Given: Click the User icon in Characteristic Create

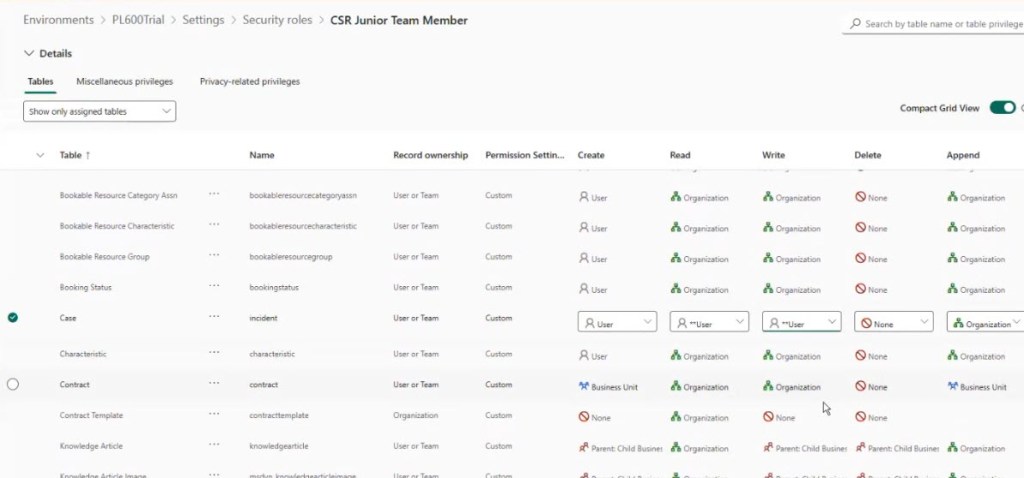Looking at the screenshot, I should [584, 355].
